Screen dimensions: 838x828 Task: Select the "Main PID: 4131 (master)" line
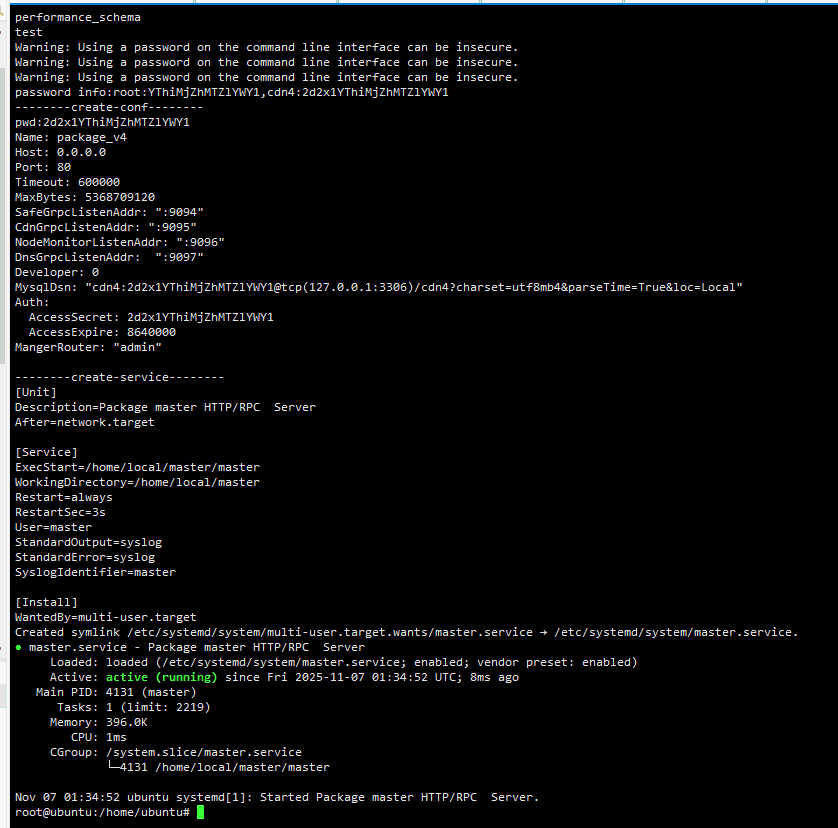click(x=116, y=692)
